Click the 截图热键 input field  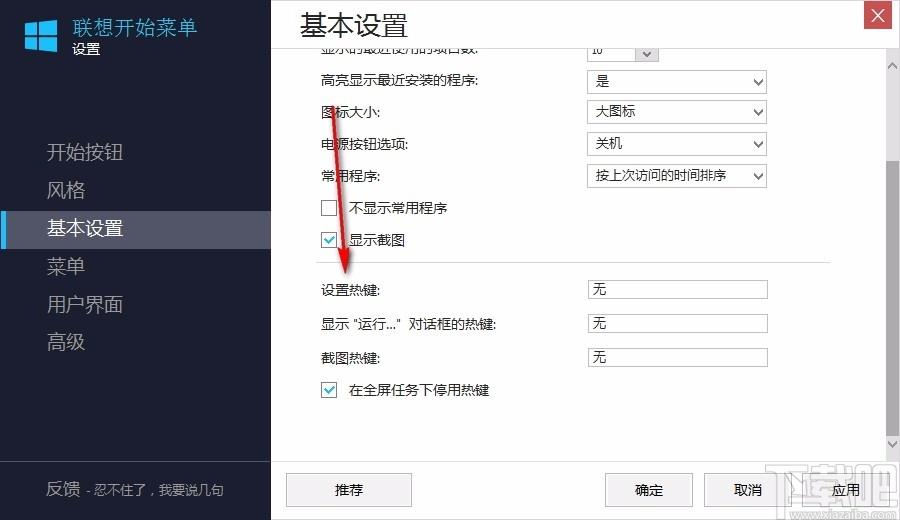tap(677, 358)
